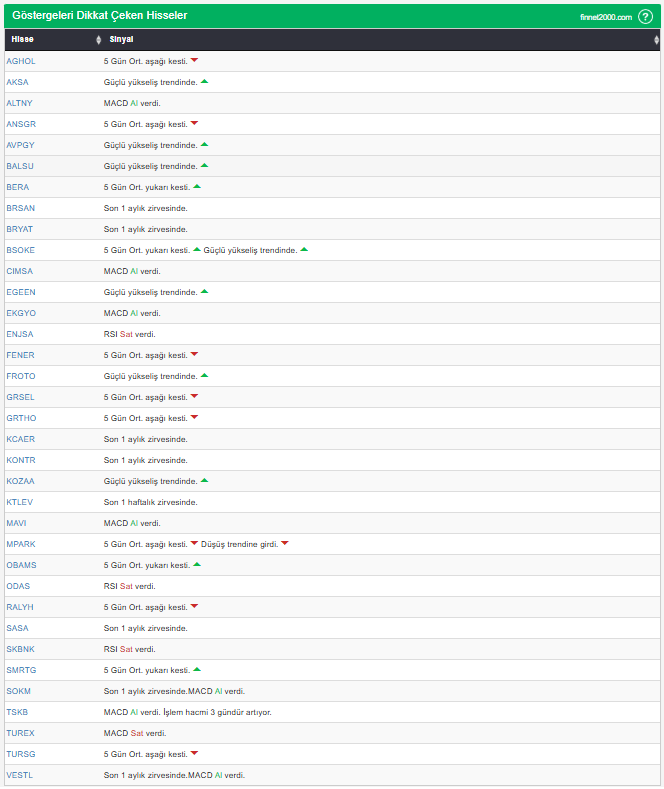This screenshot has height=789, width=664.
Task: Click the green up arrow in BERA row
Action: (197, 186)
